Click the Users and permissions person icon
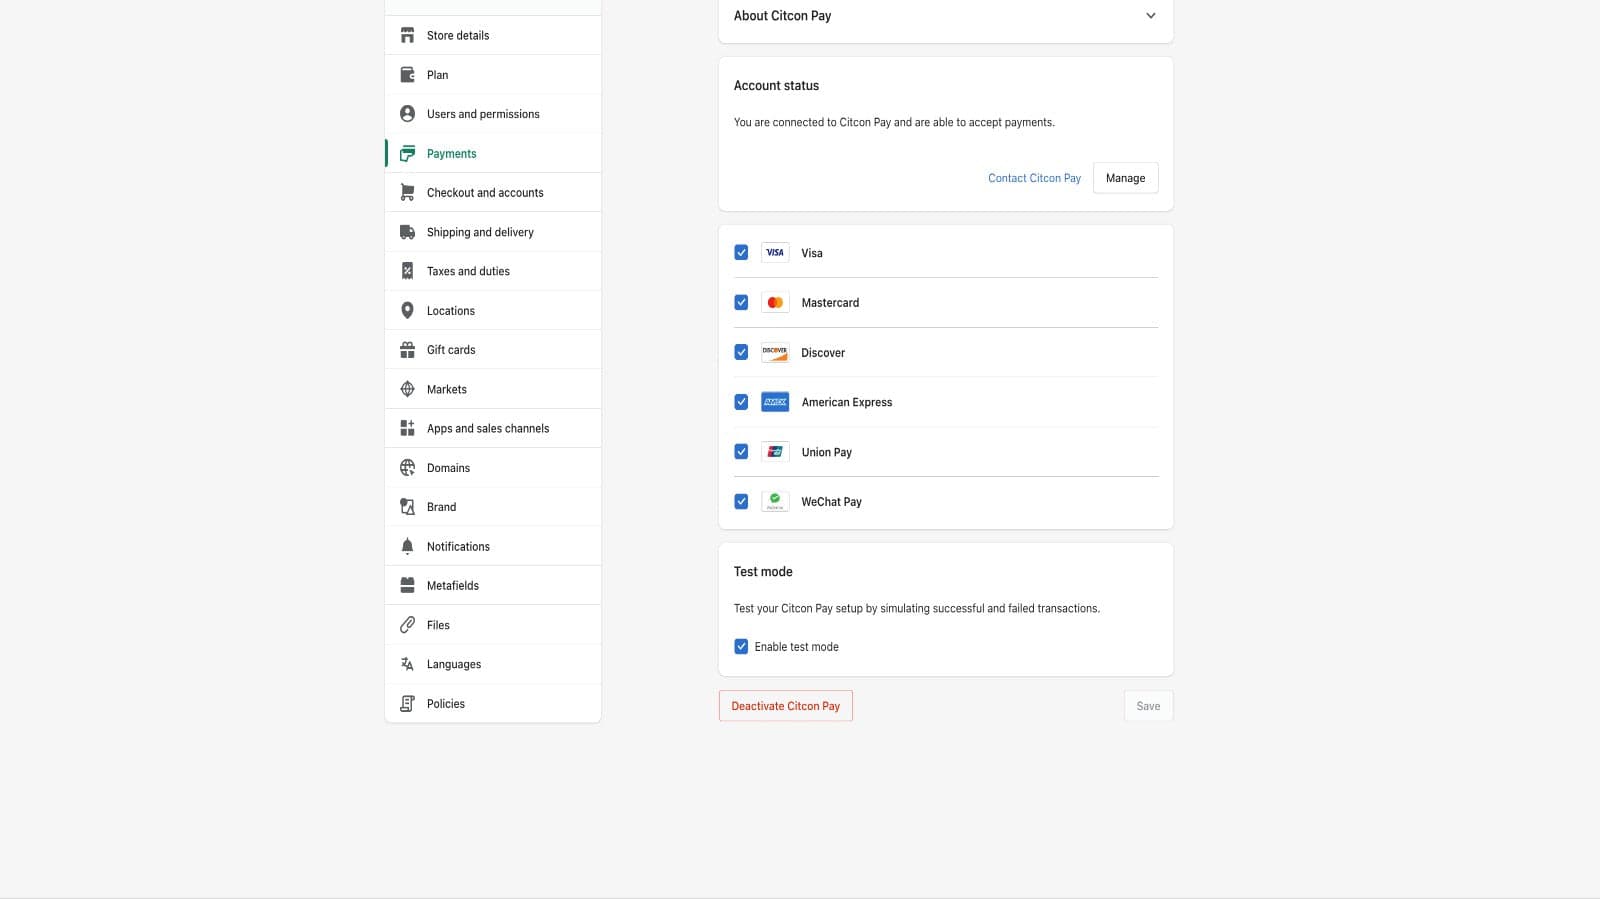The height and width of the screenshot is (900, 1600). [x=407, y=113]
